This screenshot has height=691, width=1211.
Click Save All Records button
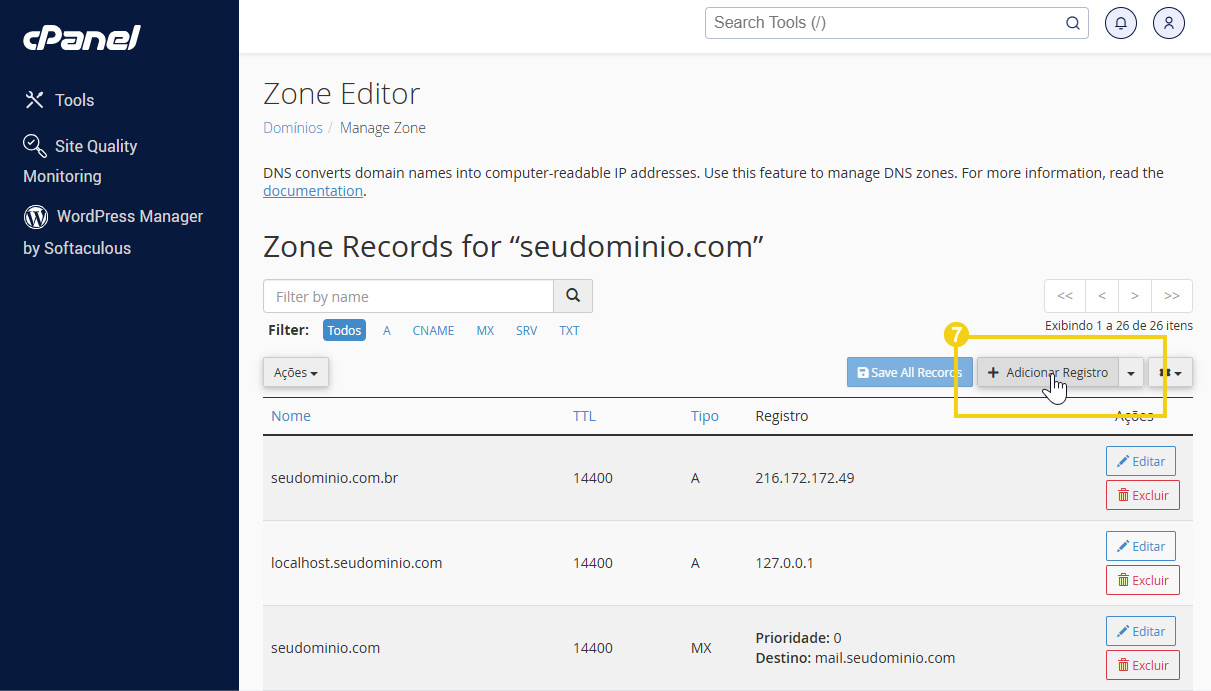pos(909,372)
